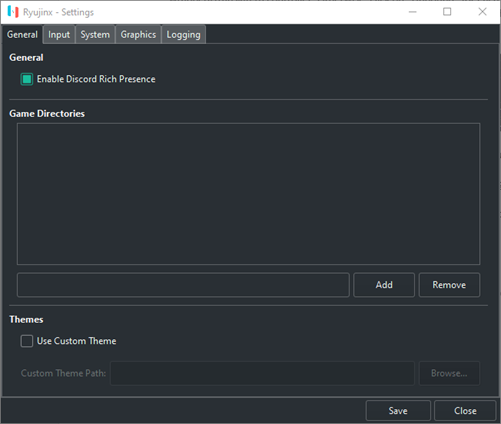The width and height of the screenshot is (501, 424).
Task: Maximize the Ryujinx Settings window
Action: coord(447,12)
